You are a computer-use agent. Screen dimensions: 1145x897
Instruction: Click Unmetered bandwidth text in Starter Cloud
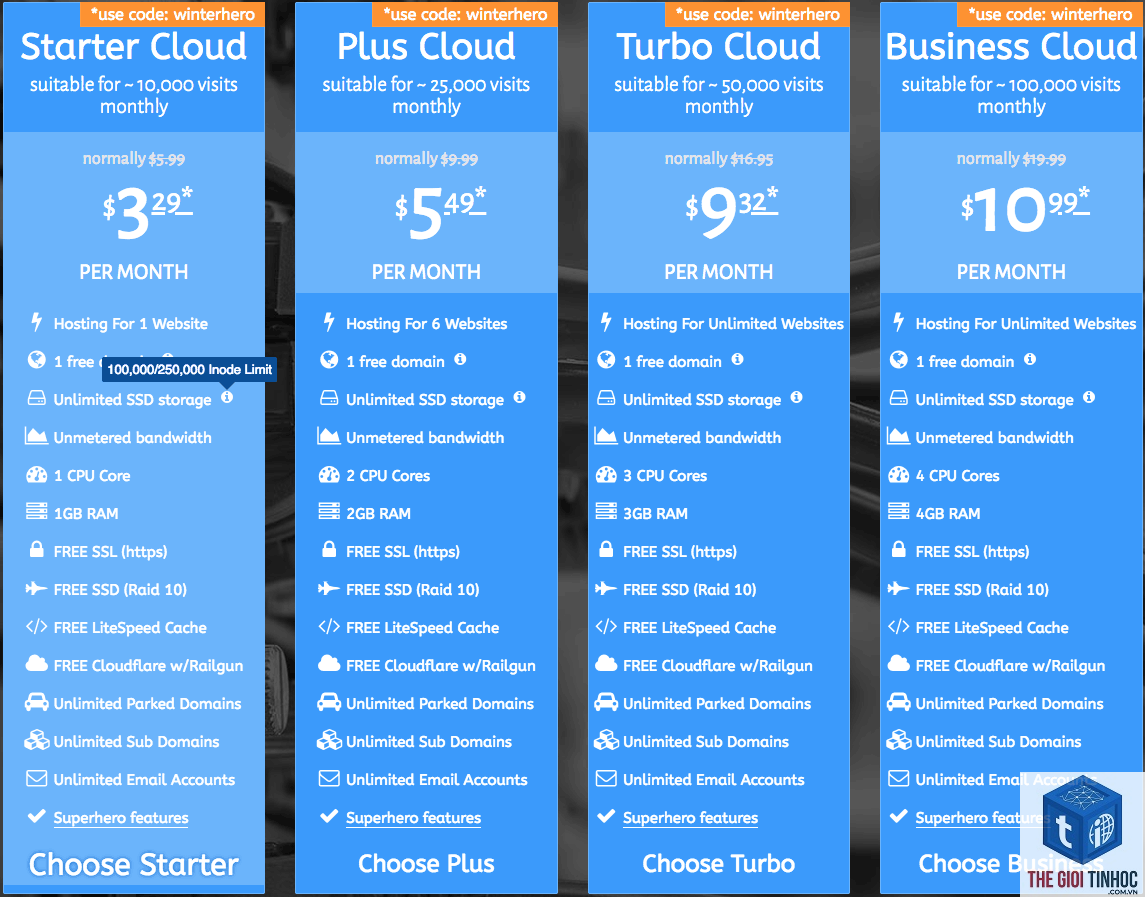132,438
